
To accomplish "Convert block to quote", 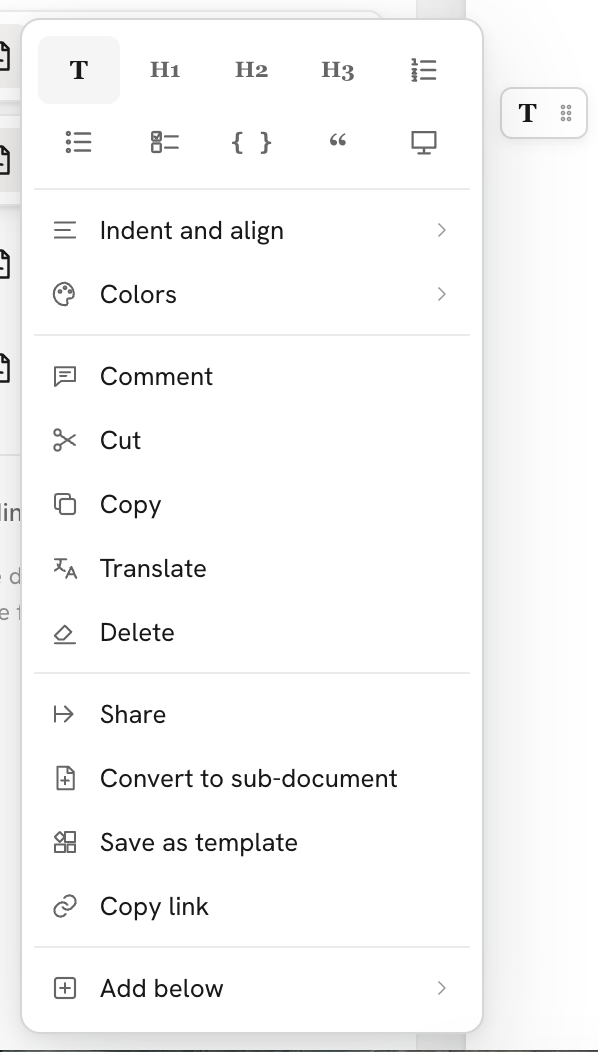I will 338,142.
